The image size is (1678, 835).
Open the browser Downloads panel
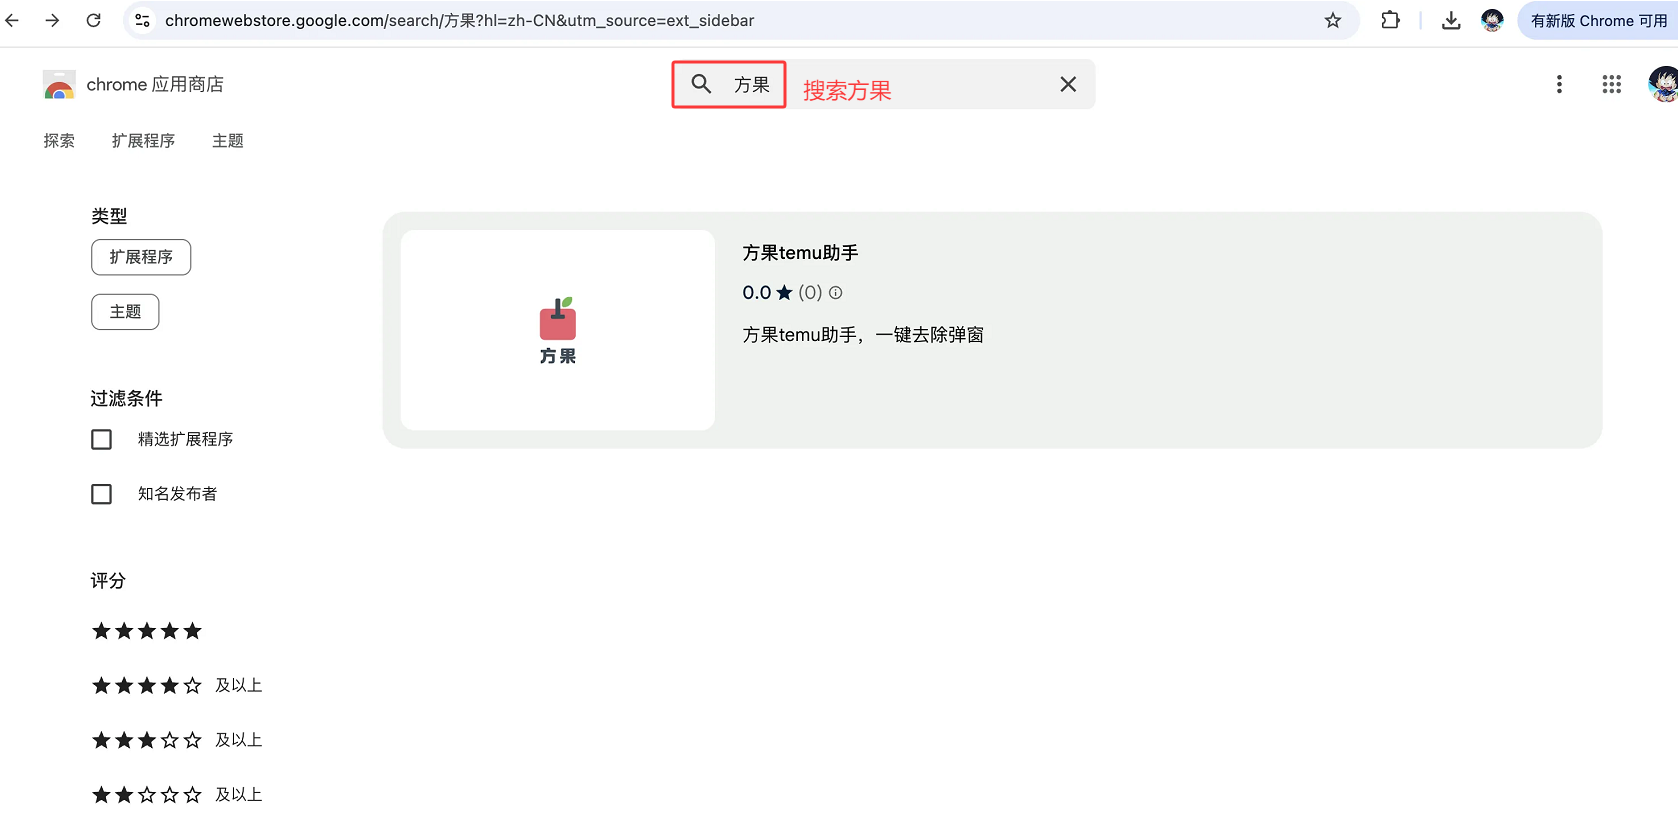tap(1451, 20)
